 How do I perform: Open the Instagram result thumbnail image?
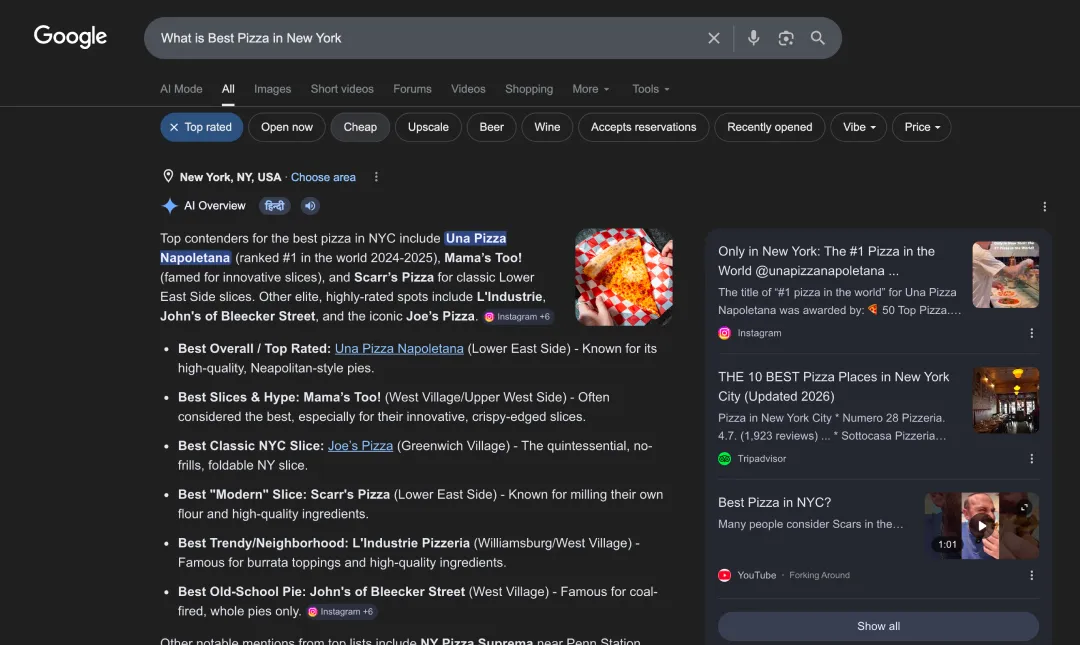click(x=1005, y=275)
